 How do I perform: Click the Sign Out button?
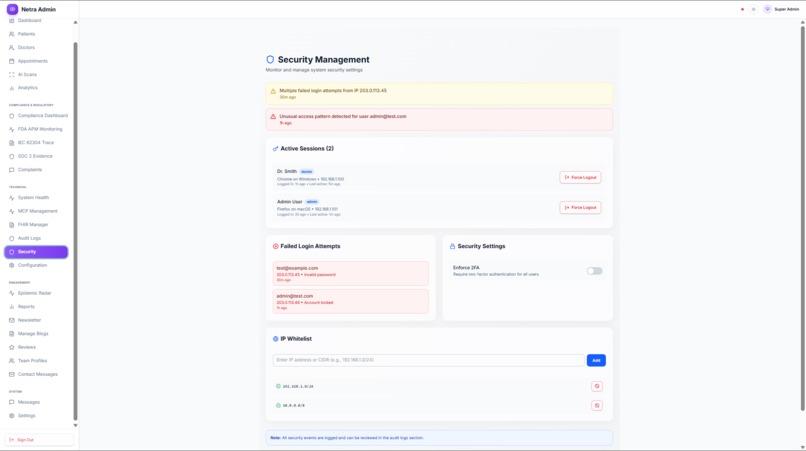(x=39, y=440)
